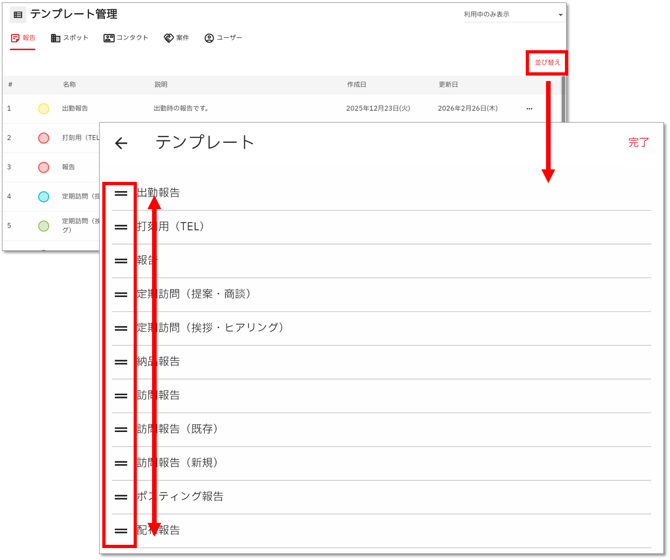This screenshot has width=670, height=560.
Task: Switch to the コンタクト tab
Action: point(126,38)
